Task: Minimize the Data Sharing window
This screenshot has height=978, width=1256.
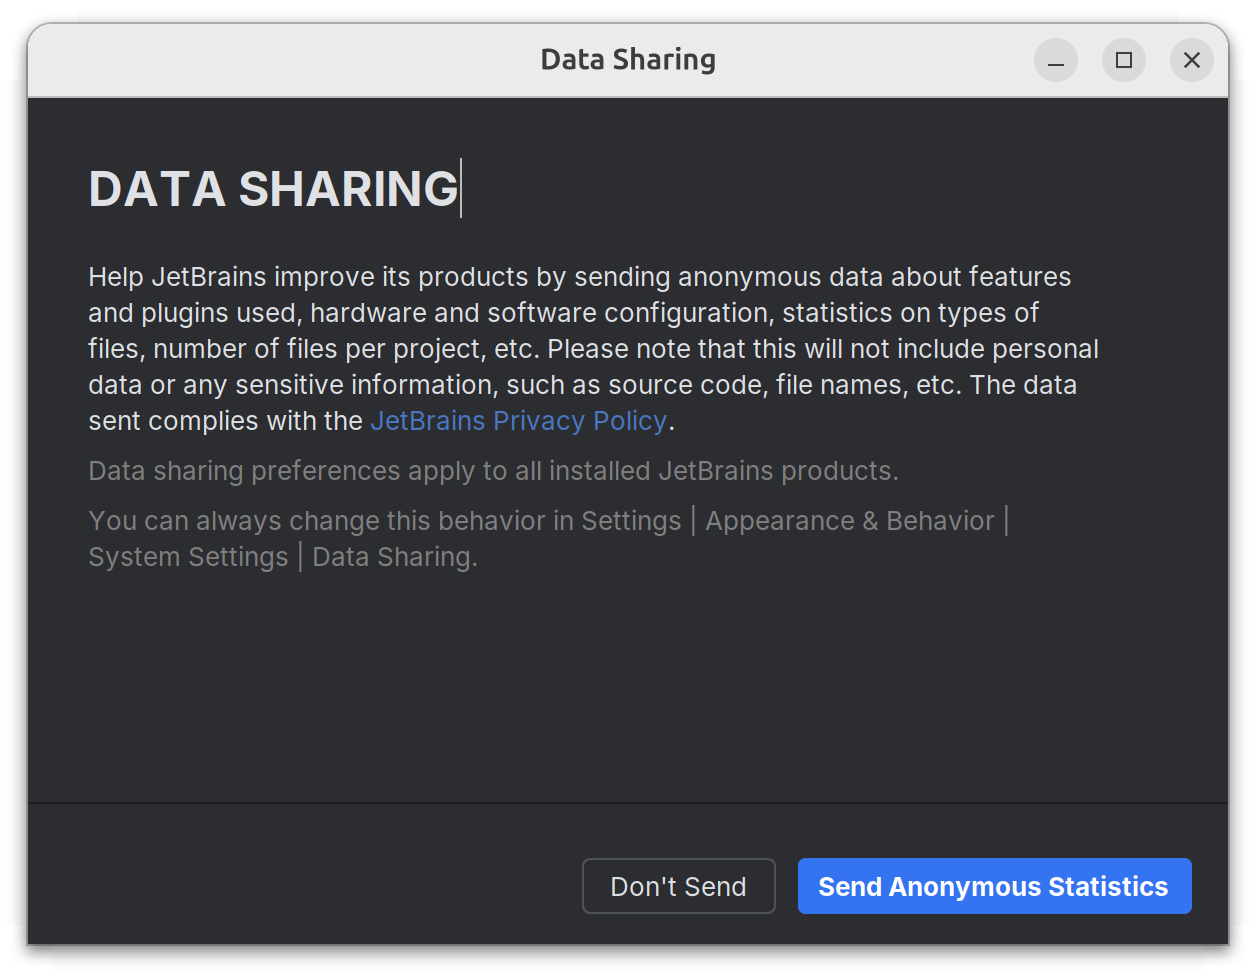Action: tap(1055, 61)
